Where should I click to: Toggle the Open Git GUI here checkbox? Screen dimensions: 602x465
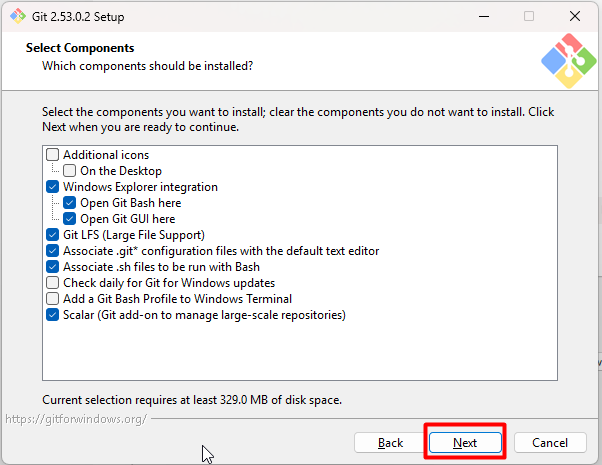click(x=69, y=219)
